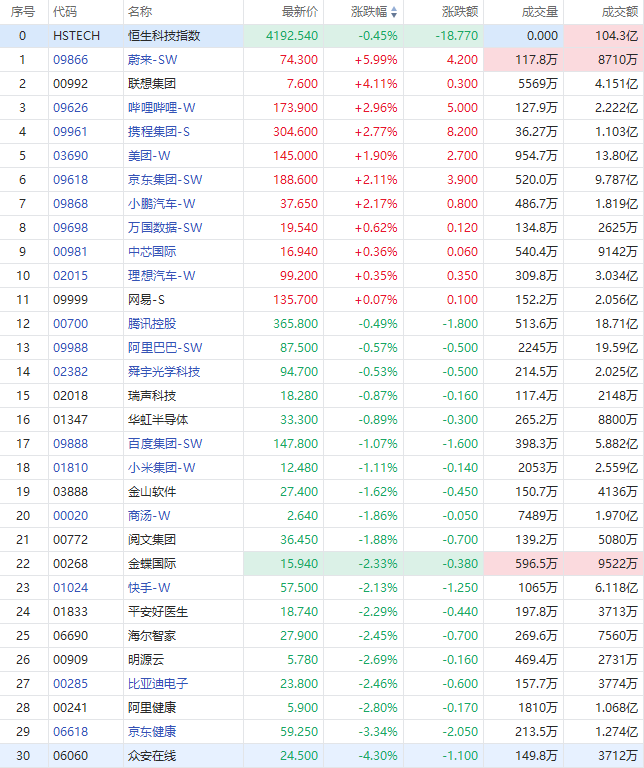Open 蔚来-SW stock link

click(152, 60)
